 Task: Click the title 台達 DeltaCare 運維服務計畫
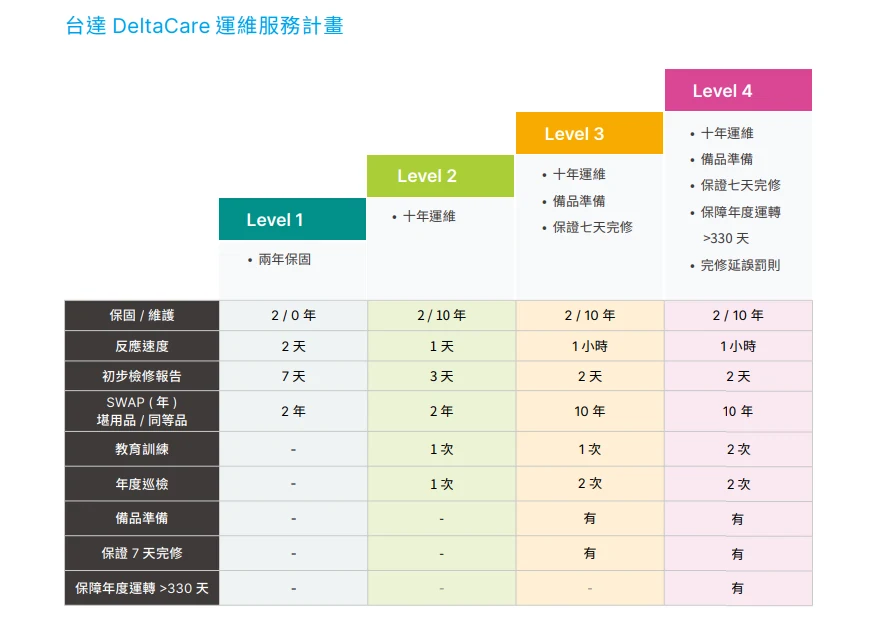pyautogui.click(x=204, y=26)
